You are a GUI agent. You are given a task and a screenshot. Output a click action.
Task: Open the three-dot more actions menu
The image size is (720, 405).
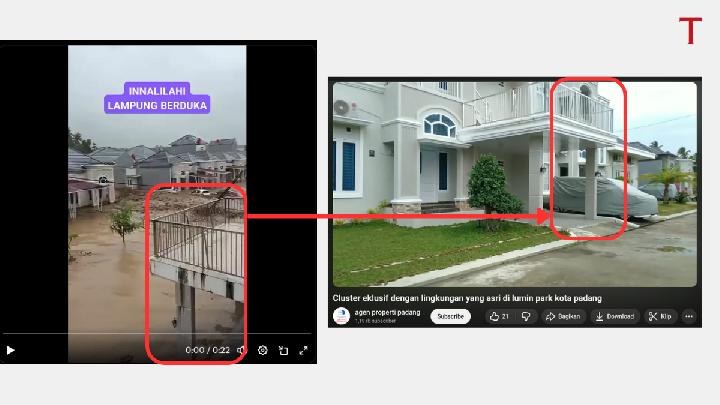(x=690, y=316)
